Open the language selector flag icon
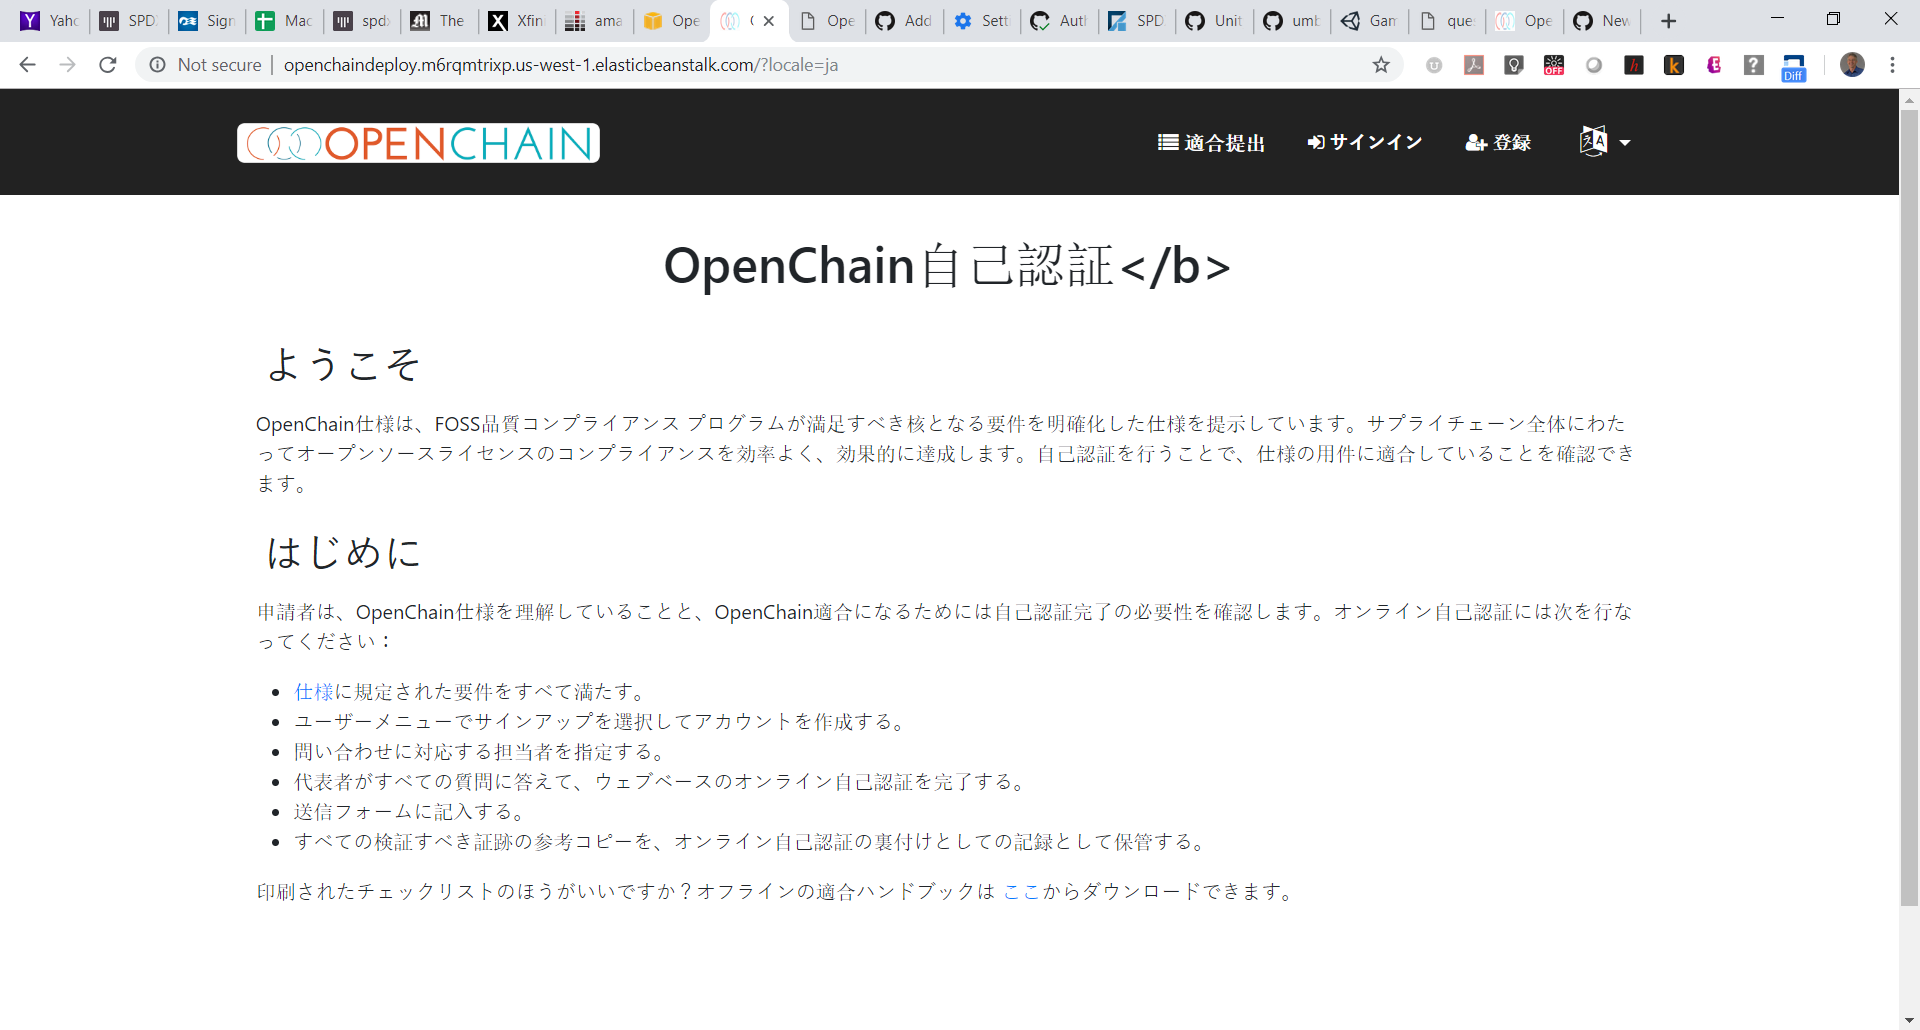The width and height of the screenshot is (1920, 1030). tap(1592, 141)
